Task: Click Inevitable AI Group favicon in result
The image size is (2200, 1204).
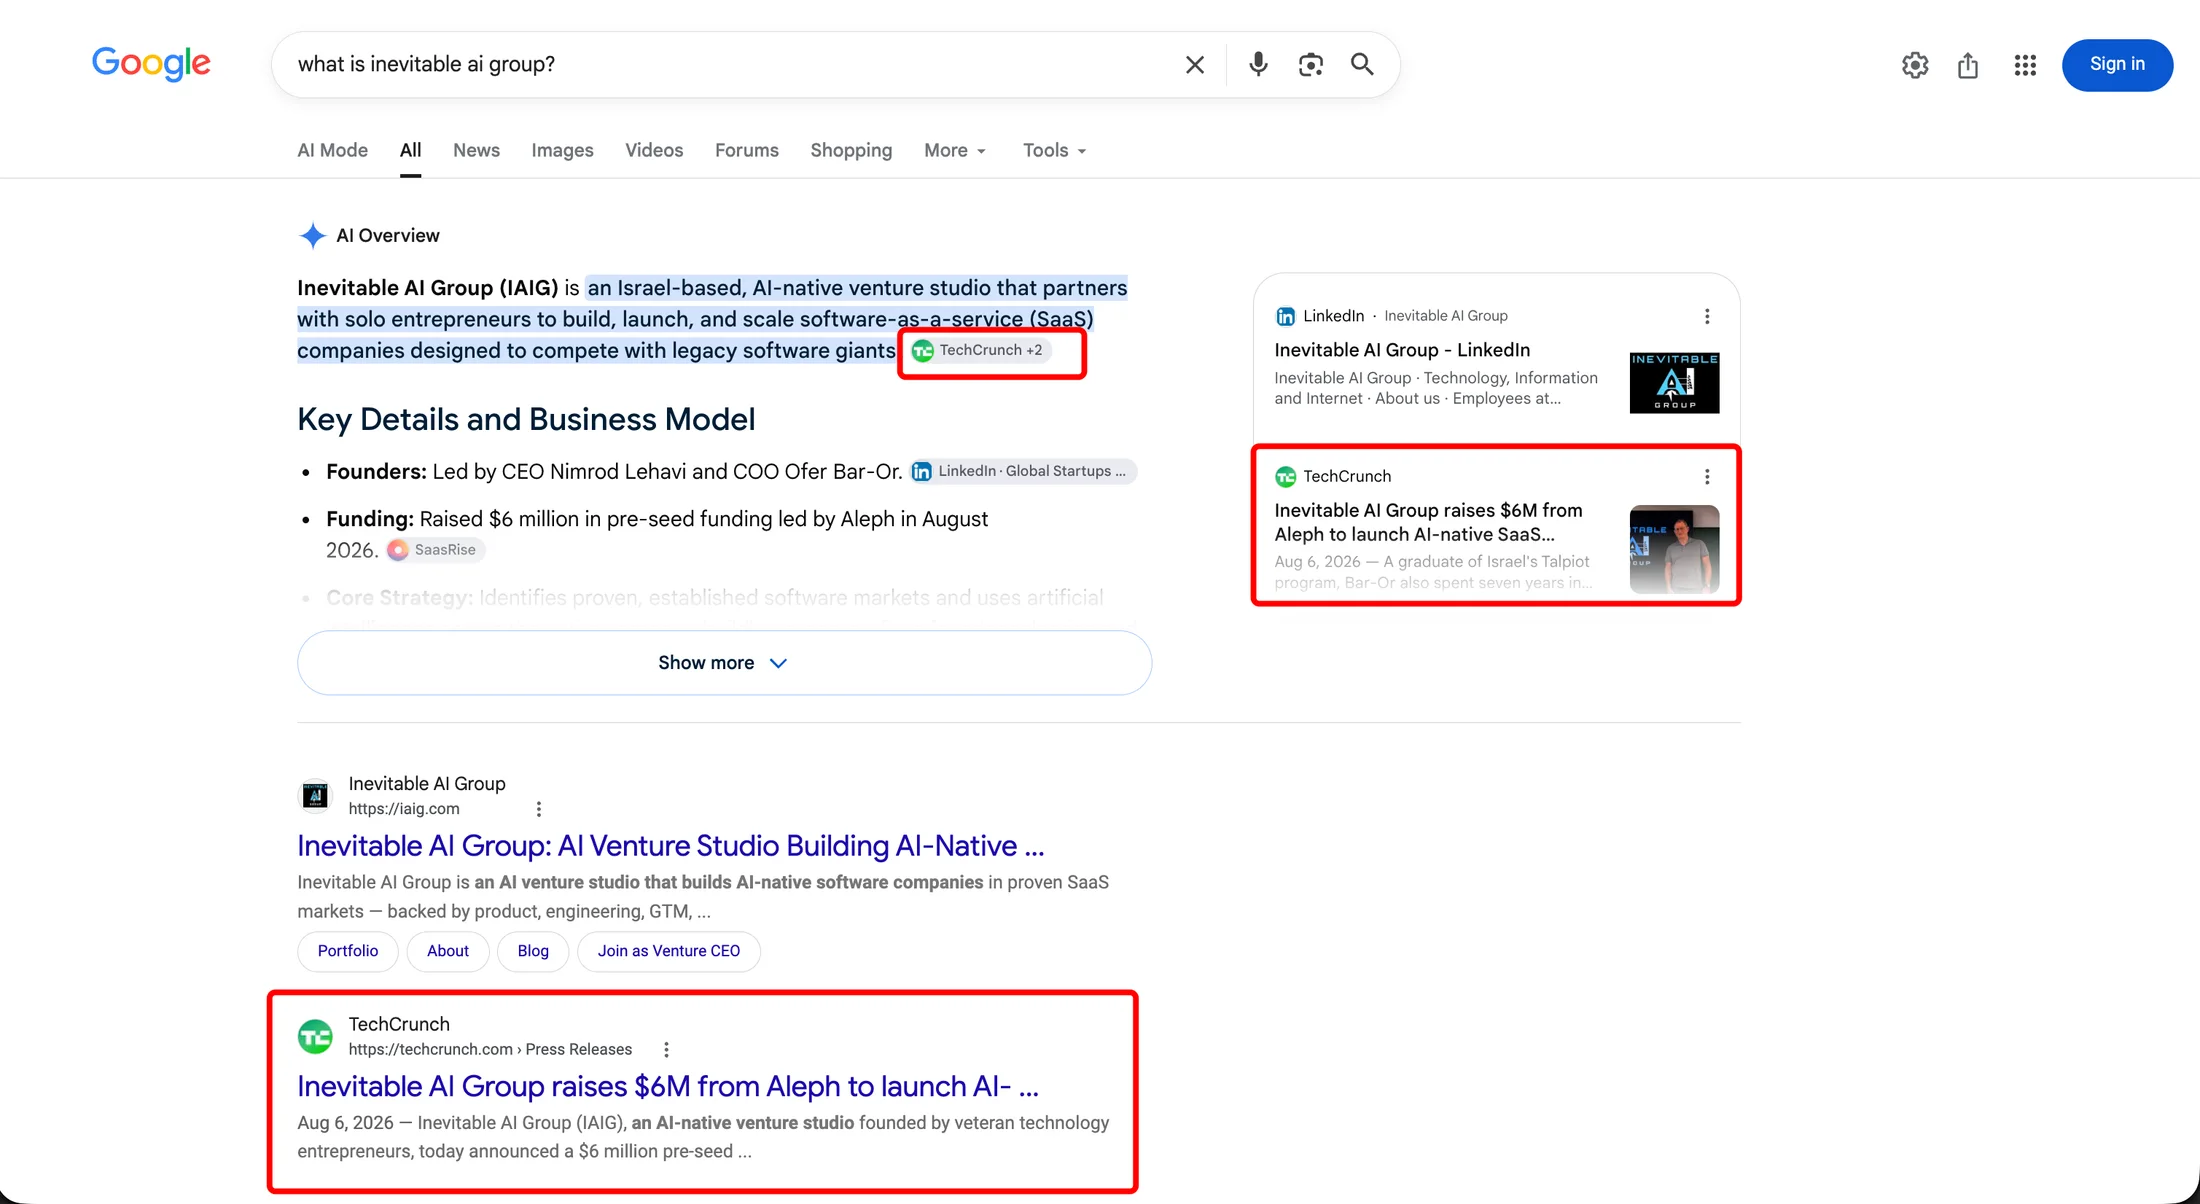Action: pyautogui.click(x=315, y=796)
